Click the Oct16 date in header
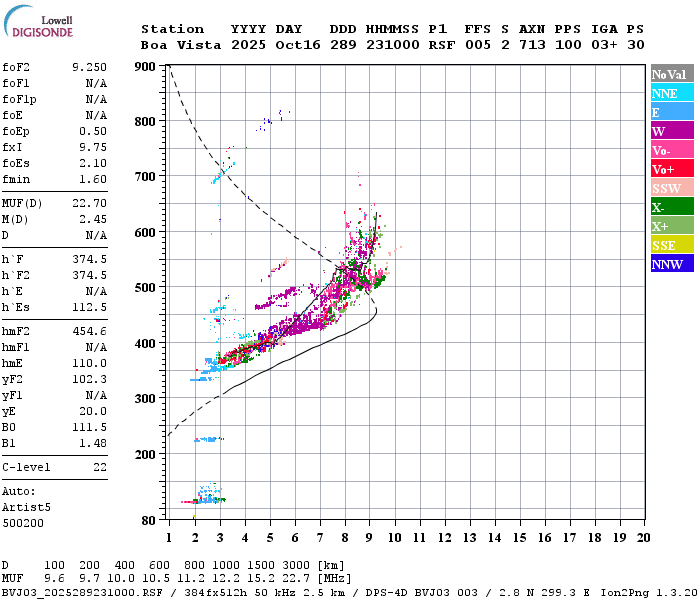This screenshot has height=600, width=700. click(298, 45)
